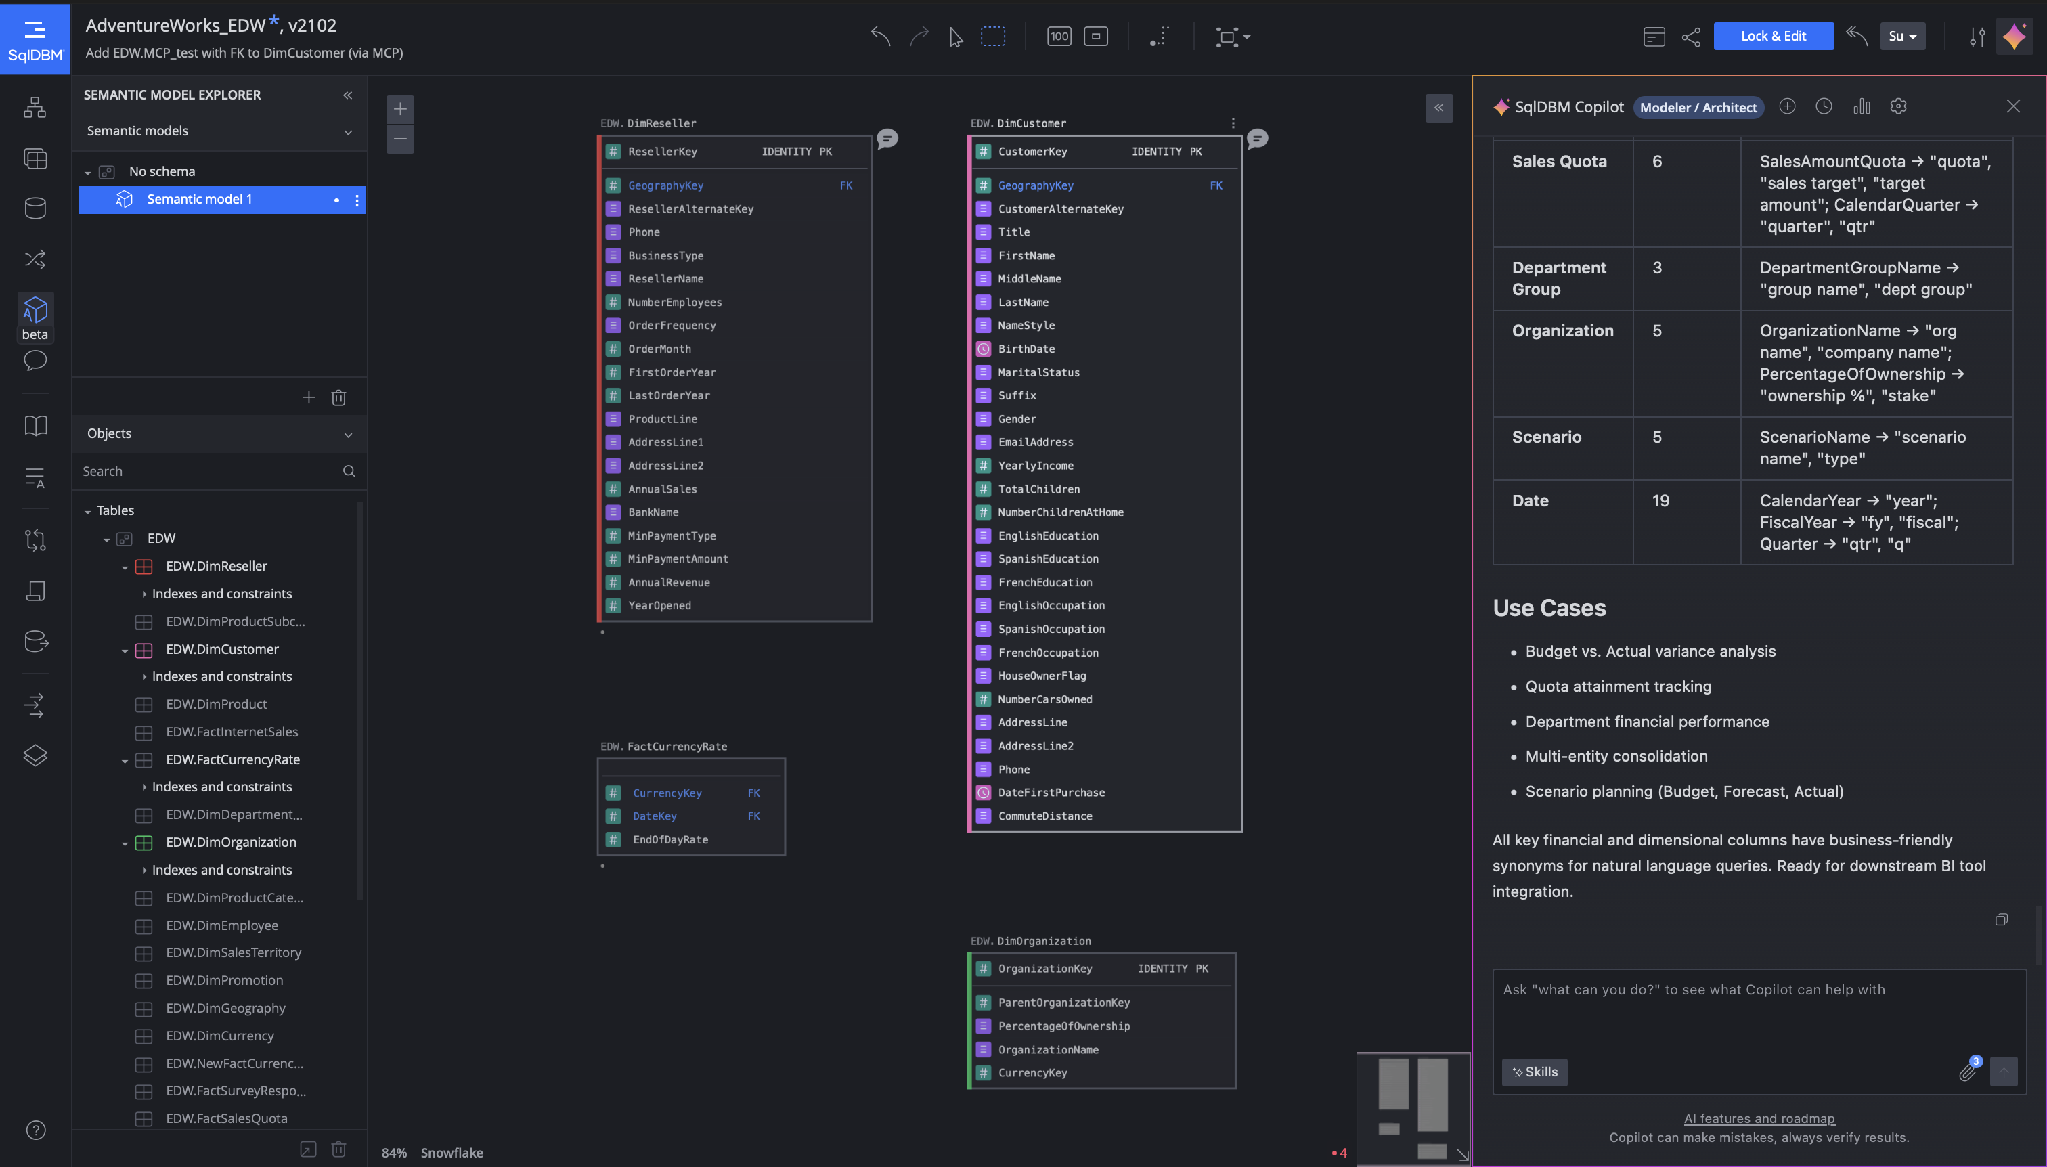Open the SqlDBM main menu logo

(35, 39)
